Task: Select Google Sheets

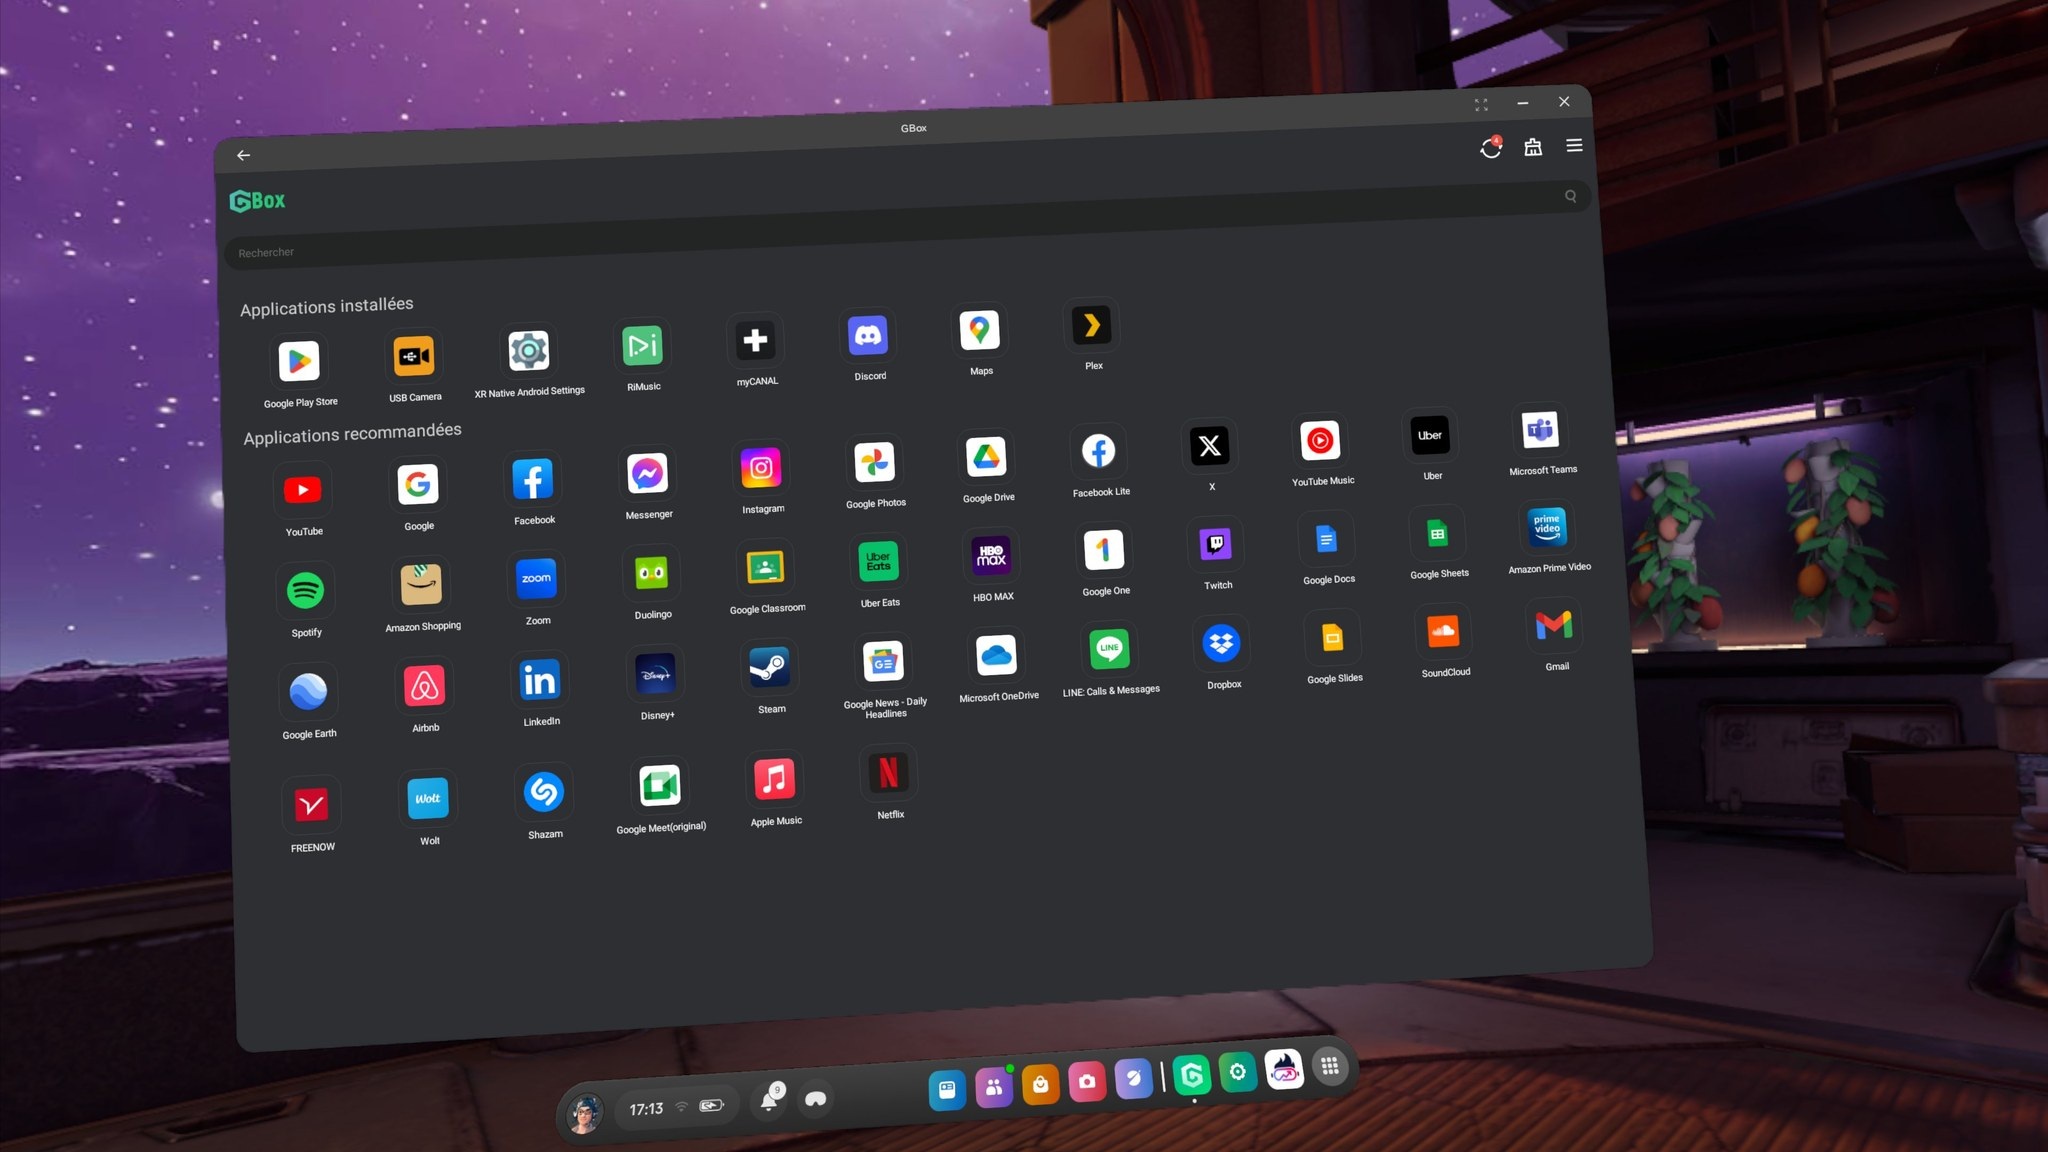Action: click(1437, 533)
